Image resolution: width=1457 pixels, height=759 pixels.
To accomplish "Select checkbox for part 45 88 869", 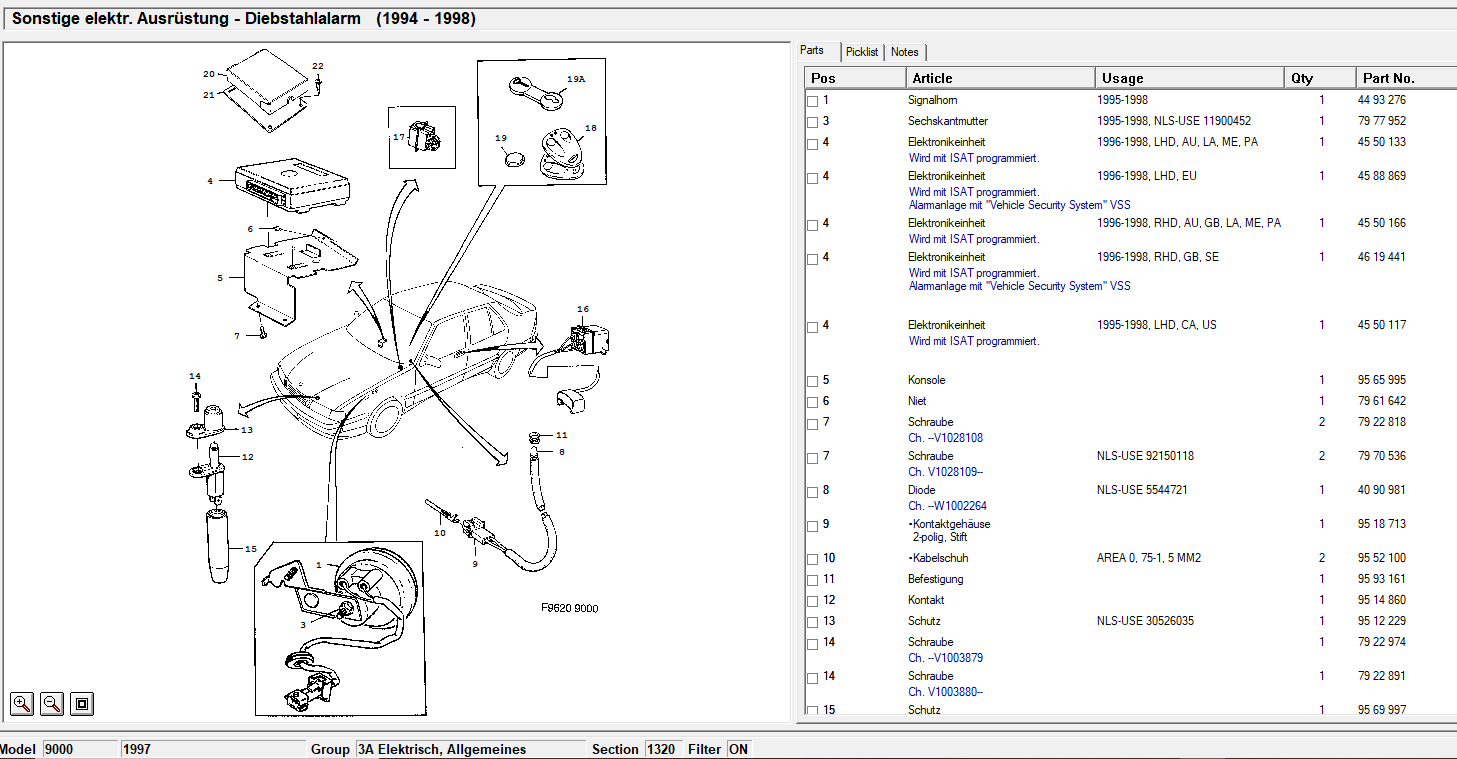I will click(x=813, y=177).
